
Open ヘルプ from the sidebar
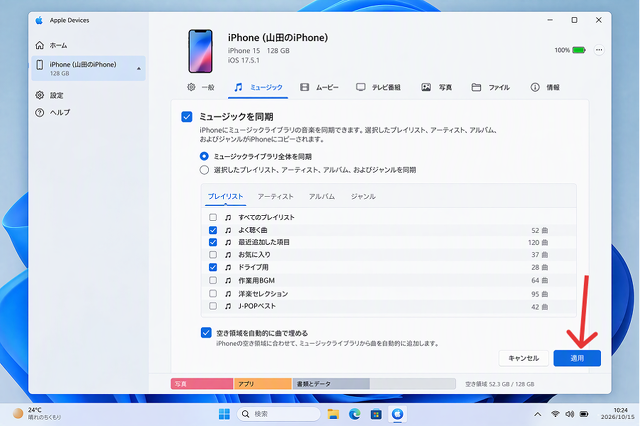[x=53, y=112]
